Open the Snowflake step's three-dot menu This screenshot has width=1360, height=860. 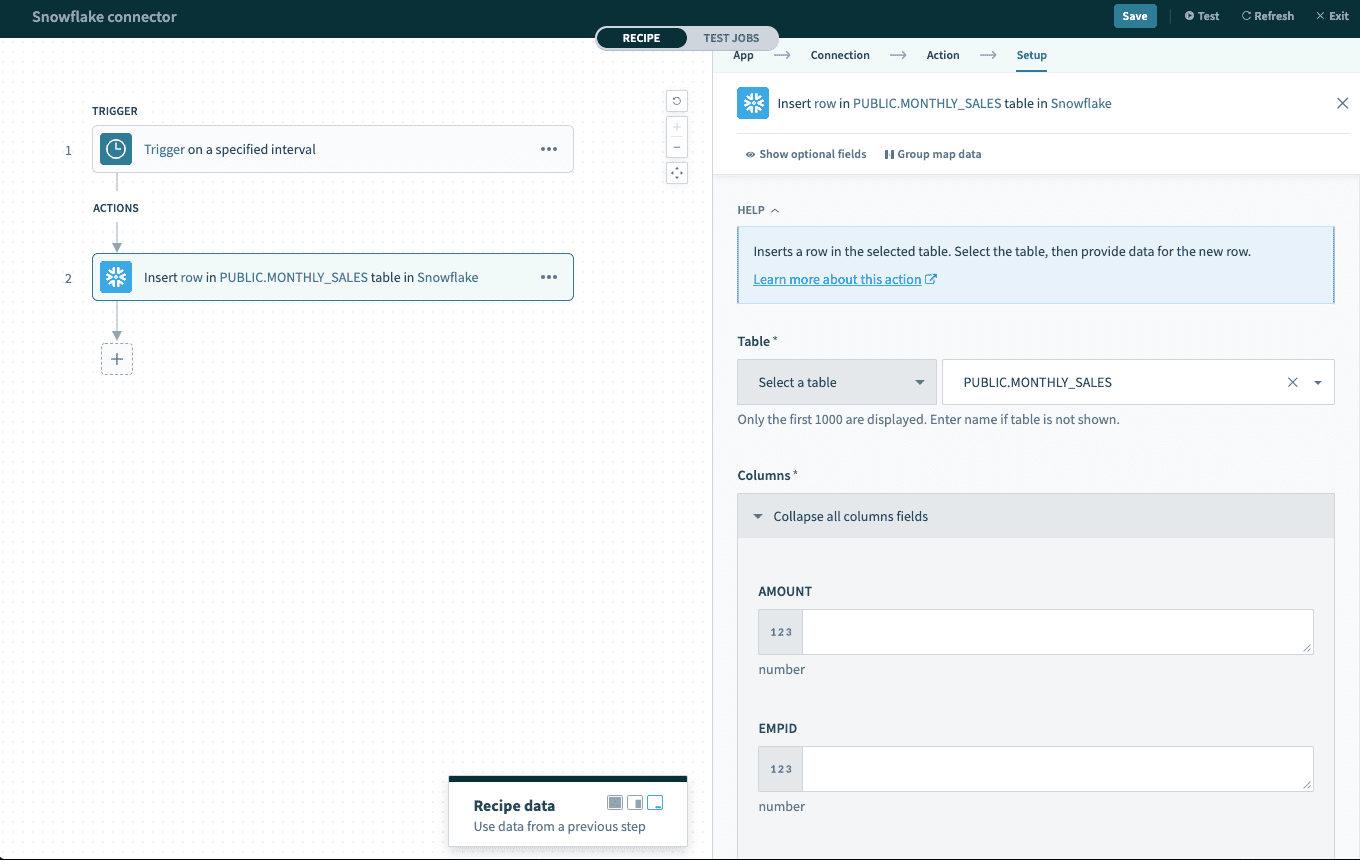[x=549, y=277]
